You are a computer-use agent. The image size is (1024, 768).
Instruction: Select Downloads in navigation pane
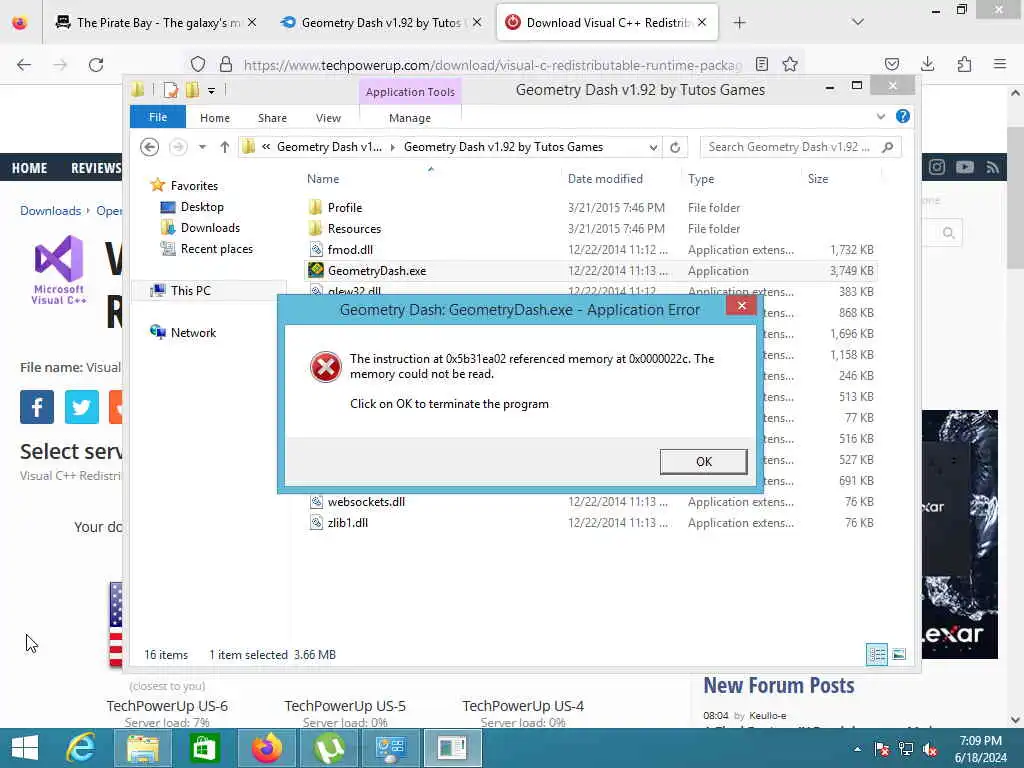(x=210, y=228)
